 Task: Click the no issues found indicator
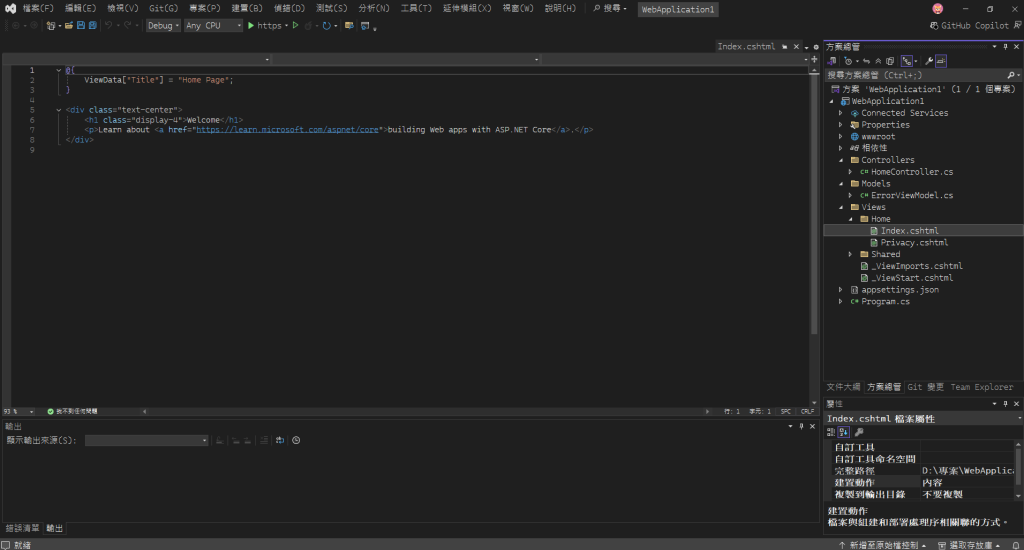point(72,412)
